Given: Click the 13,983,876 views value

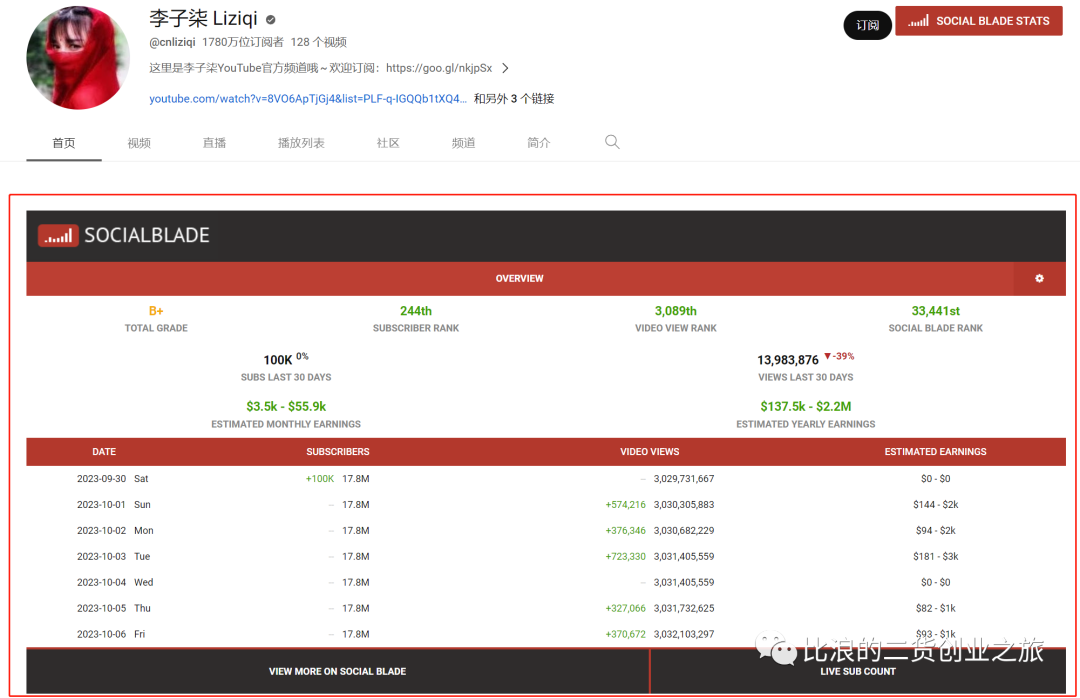Looking at the screenshot, I should (x=788, y=360).
